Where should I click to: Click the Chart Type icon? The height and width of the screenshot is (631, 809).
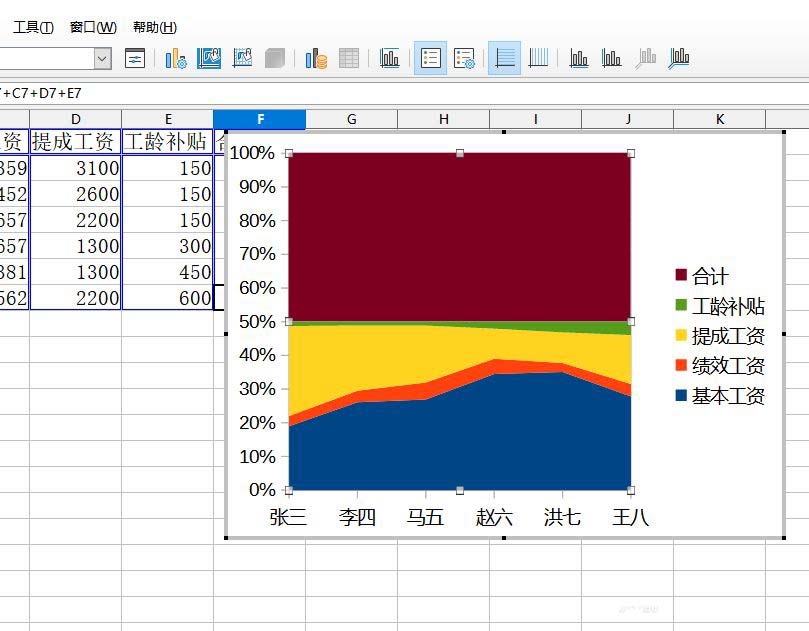pos(176,58)
